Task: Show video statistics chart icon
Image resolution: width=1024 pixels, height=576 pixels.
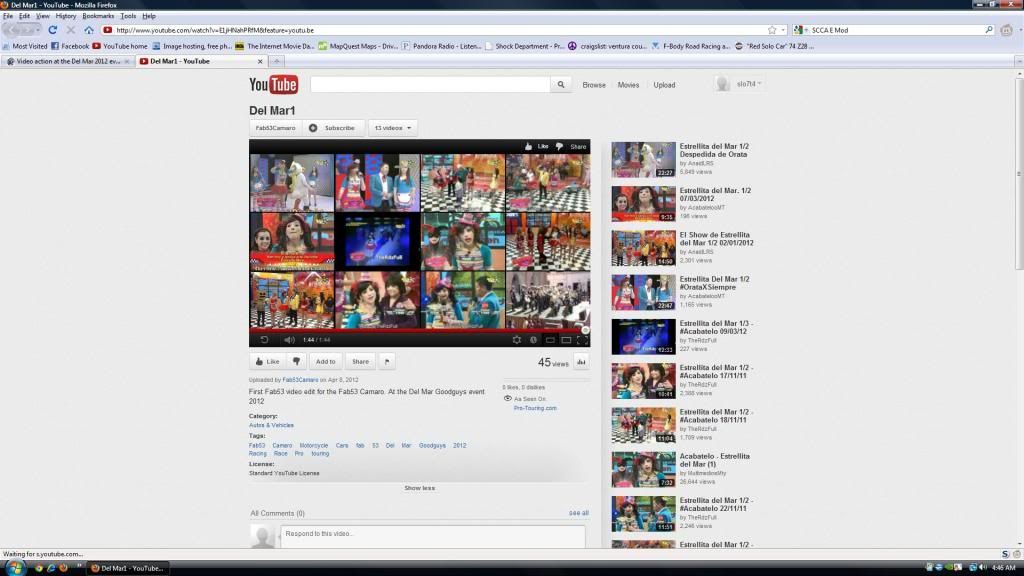Action: click(x=581, y=363)
